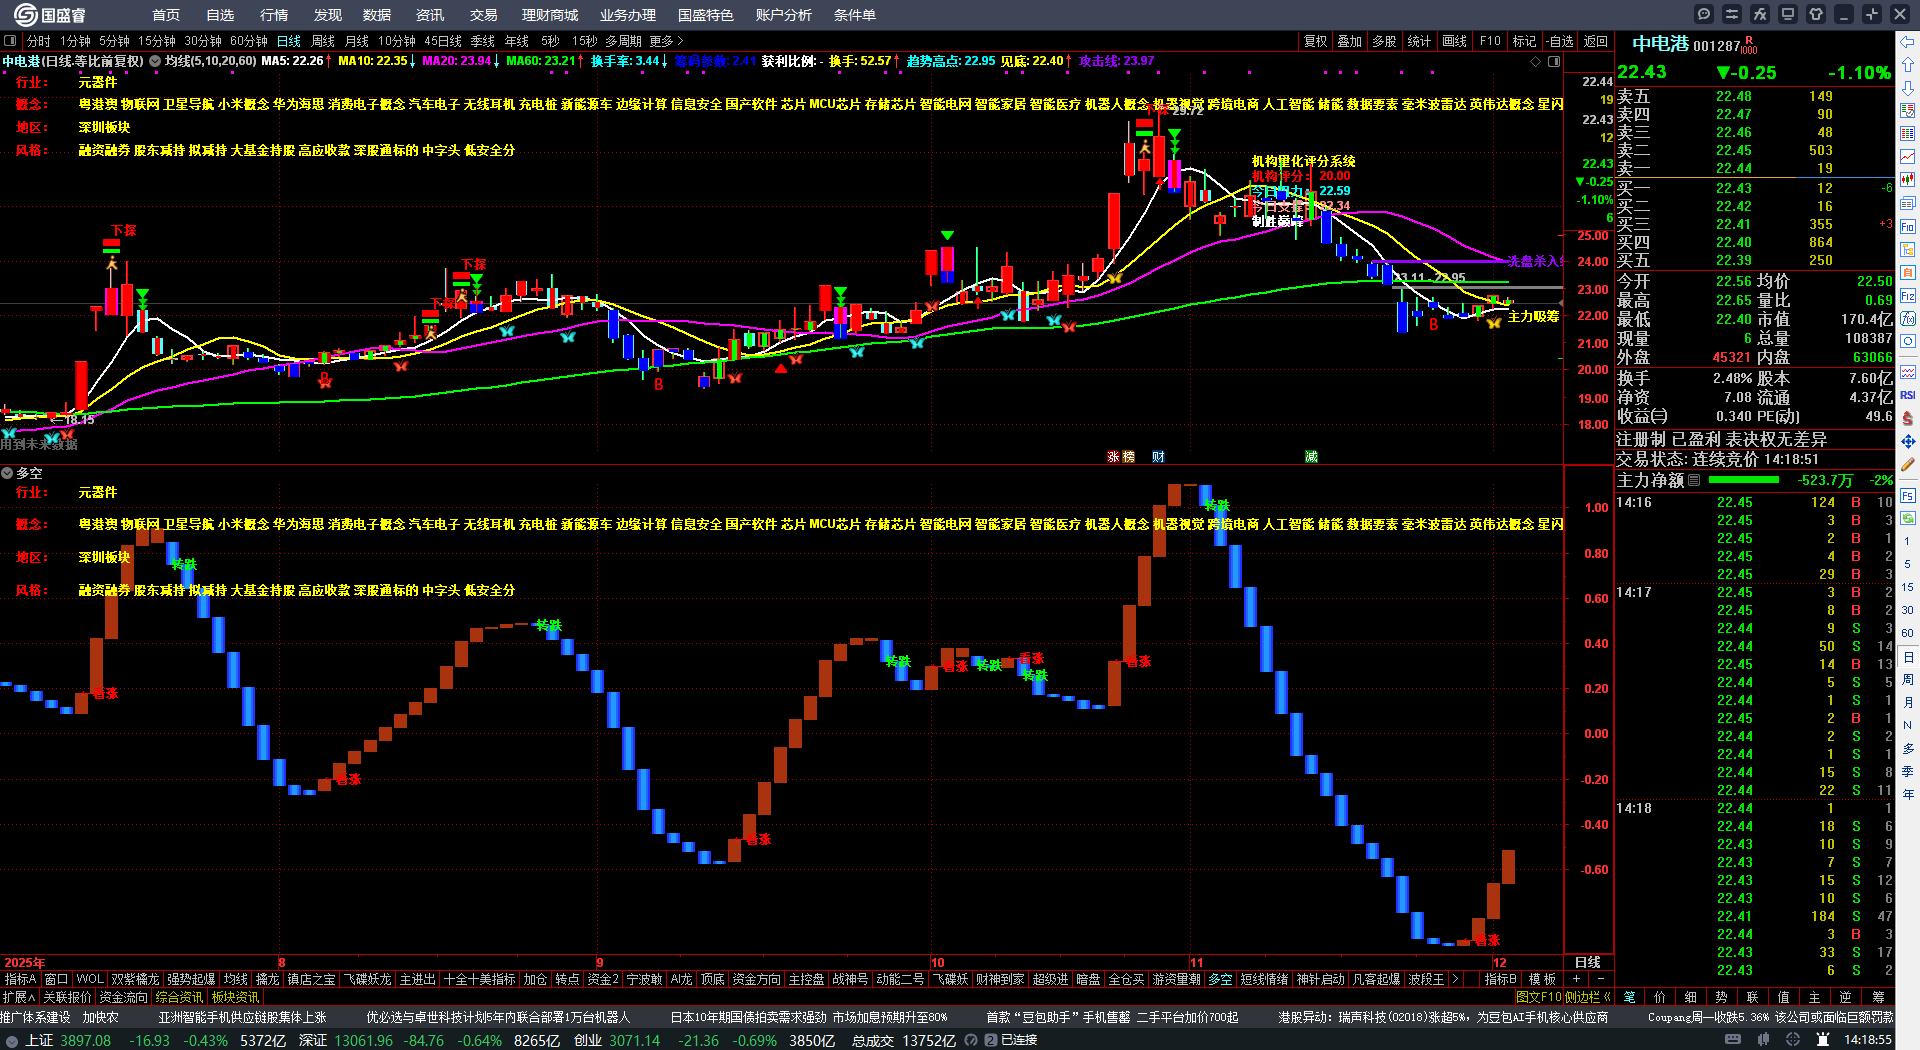Open the message chat bubble icon
The width and height of the screenshot is (1920, 1050).
(x=1704, y=14)
